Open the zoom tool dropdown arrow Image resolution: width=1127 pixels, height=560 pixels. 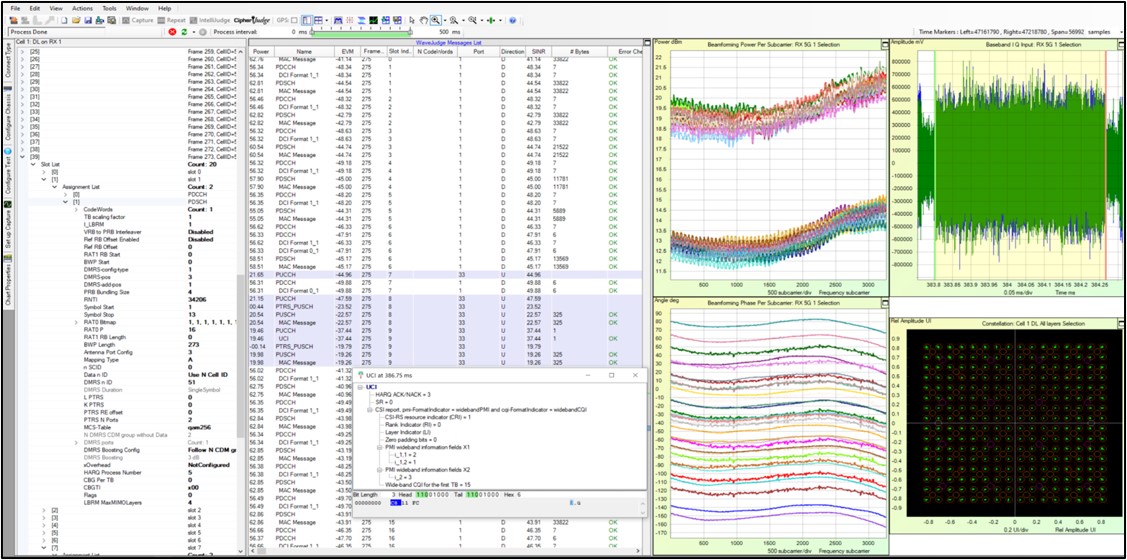[x=445, y=20]
